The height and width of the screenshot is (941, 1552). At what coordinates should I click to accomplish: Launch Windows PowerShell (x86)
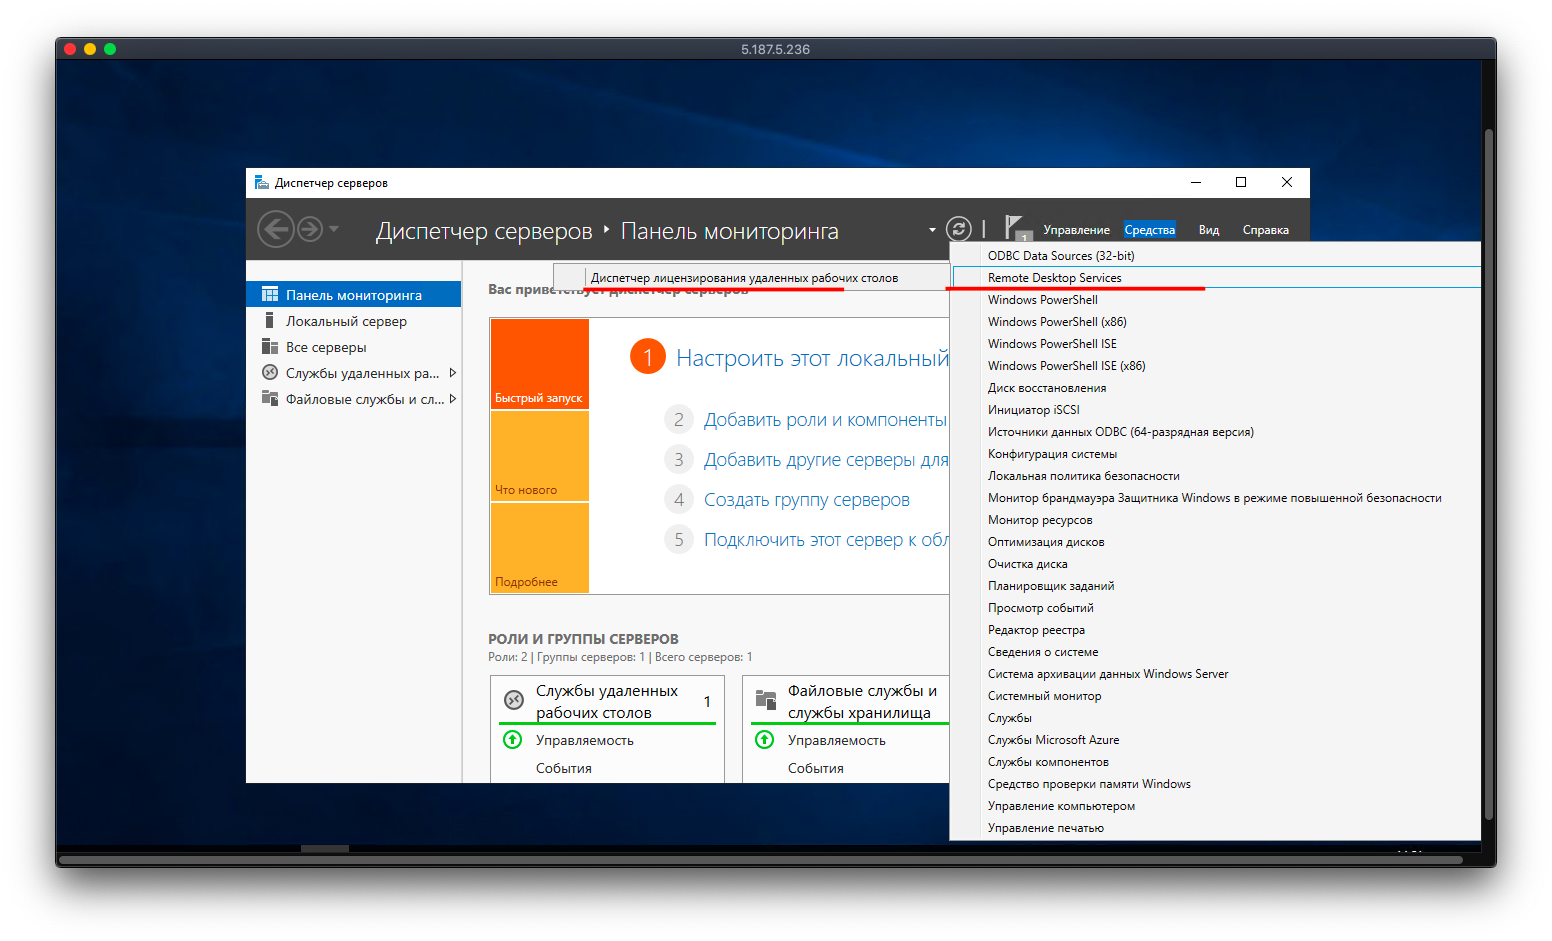coord(1216,321)
